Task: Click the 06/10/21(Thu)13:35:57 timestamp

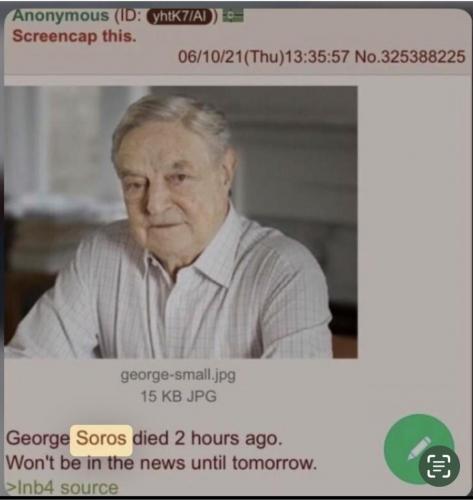Action: click(x=263, y=57)
